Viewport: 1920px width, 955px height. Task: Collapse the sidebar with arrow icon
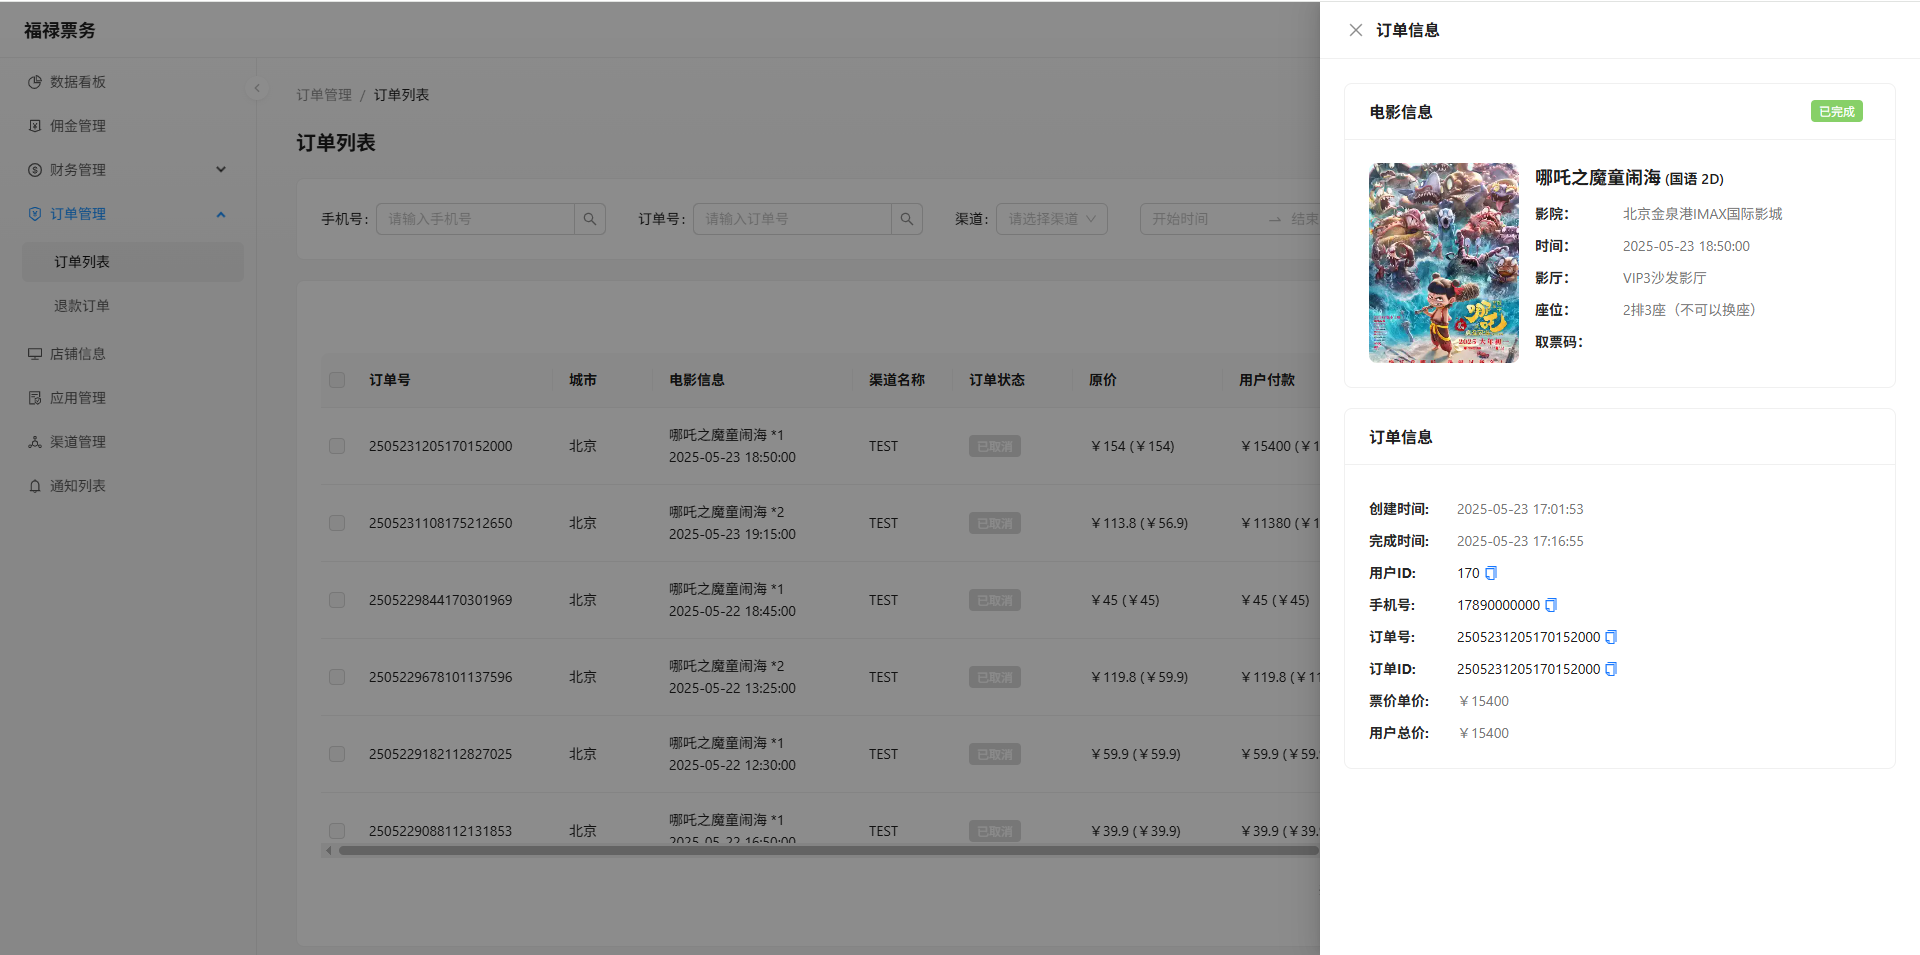[257, 88]
